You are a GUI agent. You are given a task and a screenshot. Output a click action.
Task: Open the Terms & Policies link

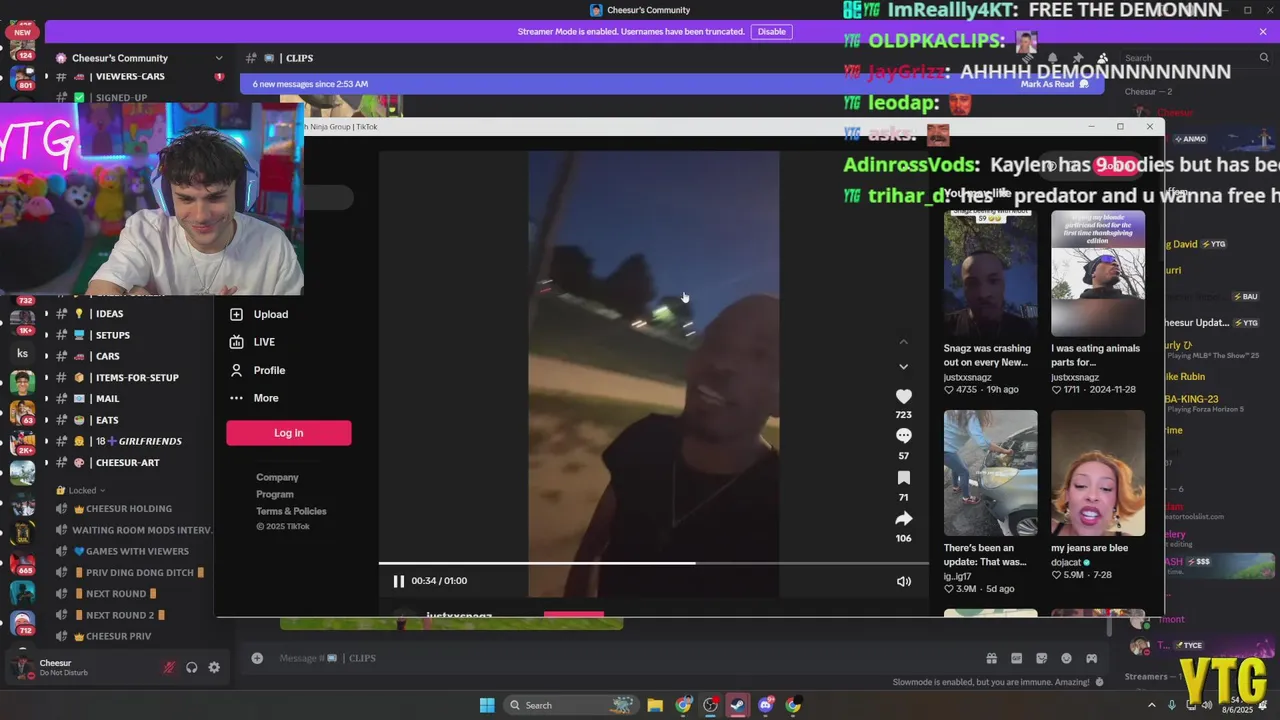[x=291, y=511]
